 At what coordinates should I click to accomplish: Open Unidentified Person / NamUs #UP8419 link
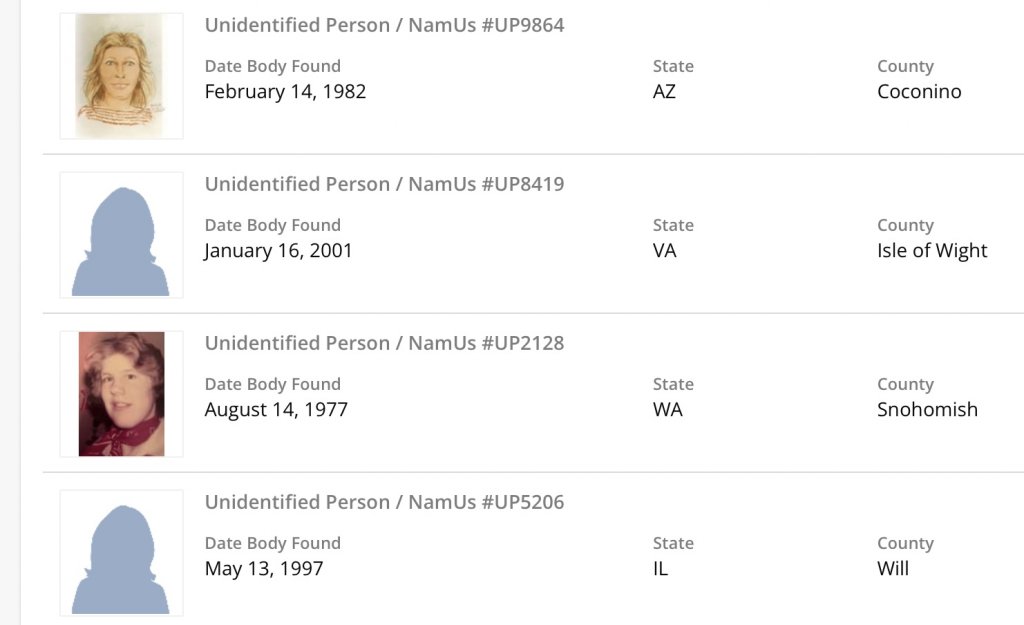pos(384,184)
